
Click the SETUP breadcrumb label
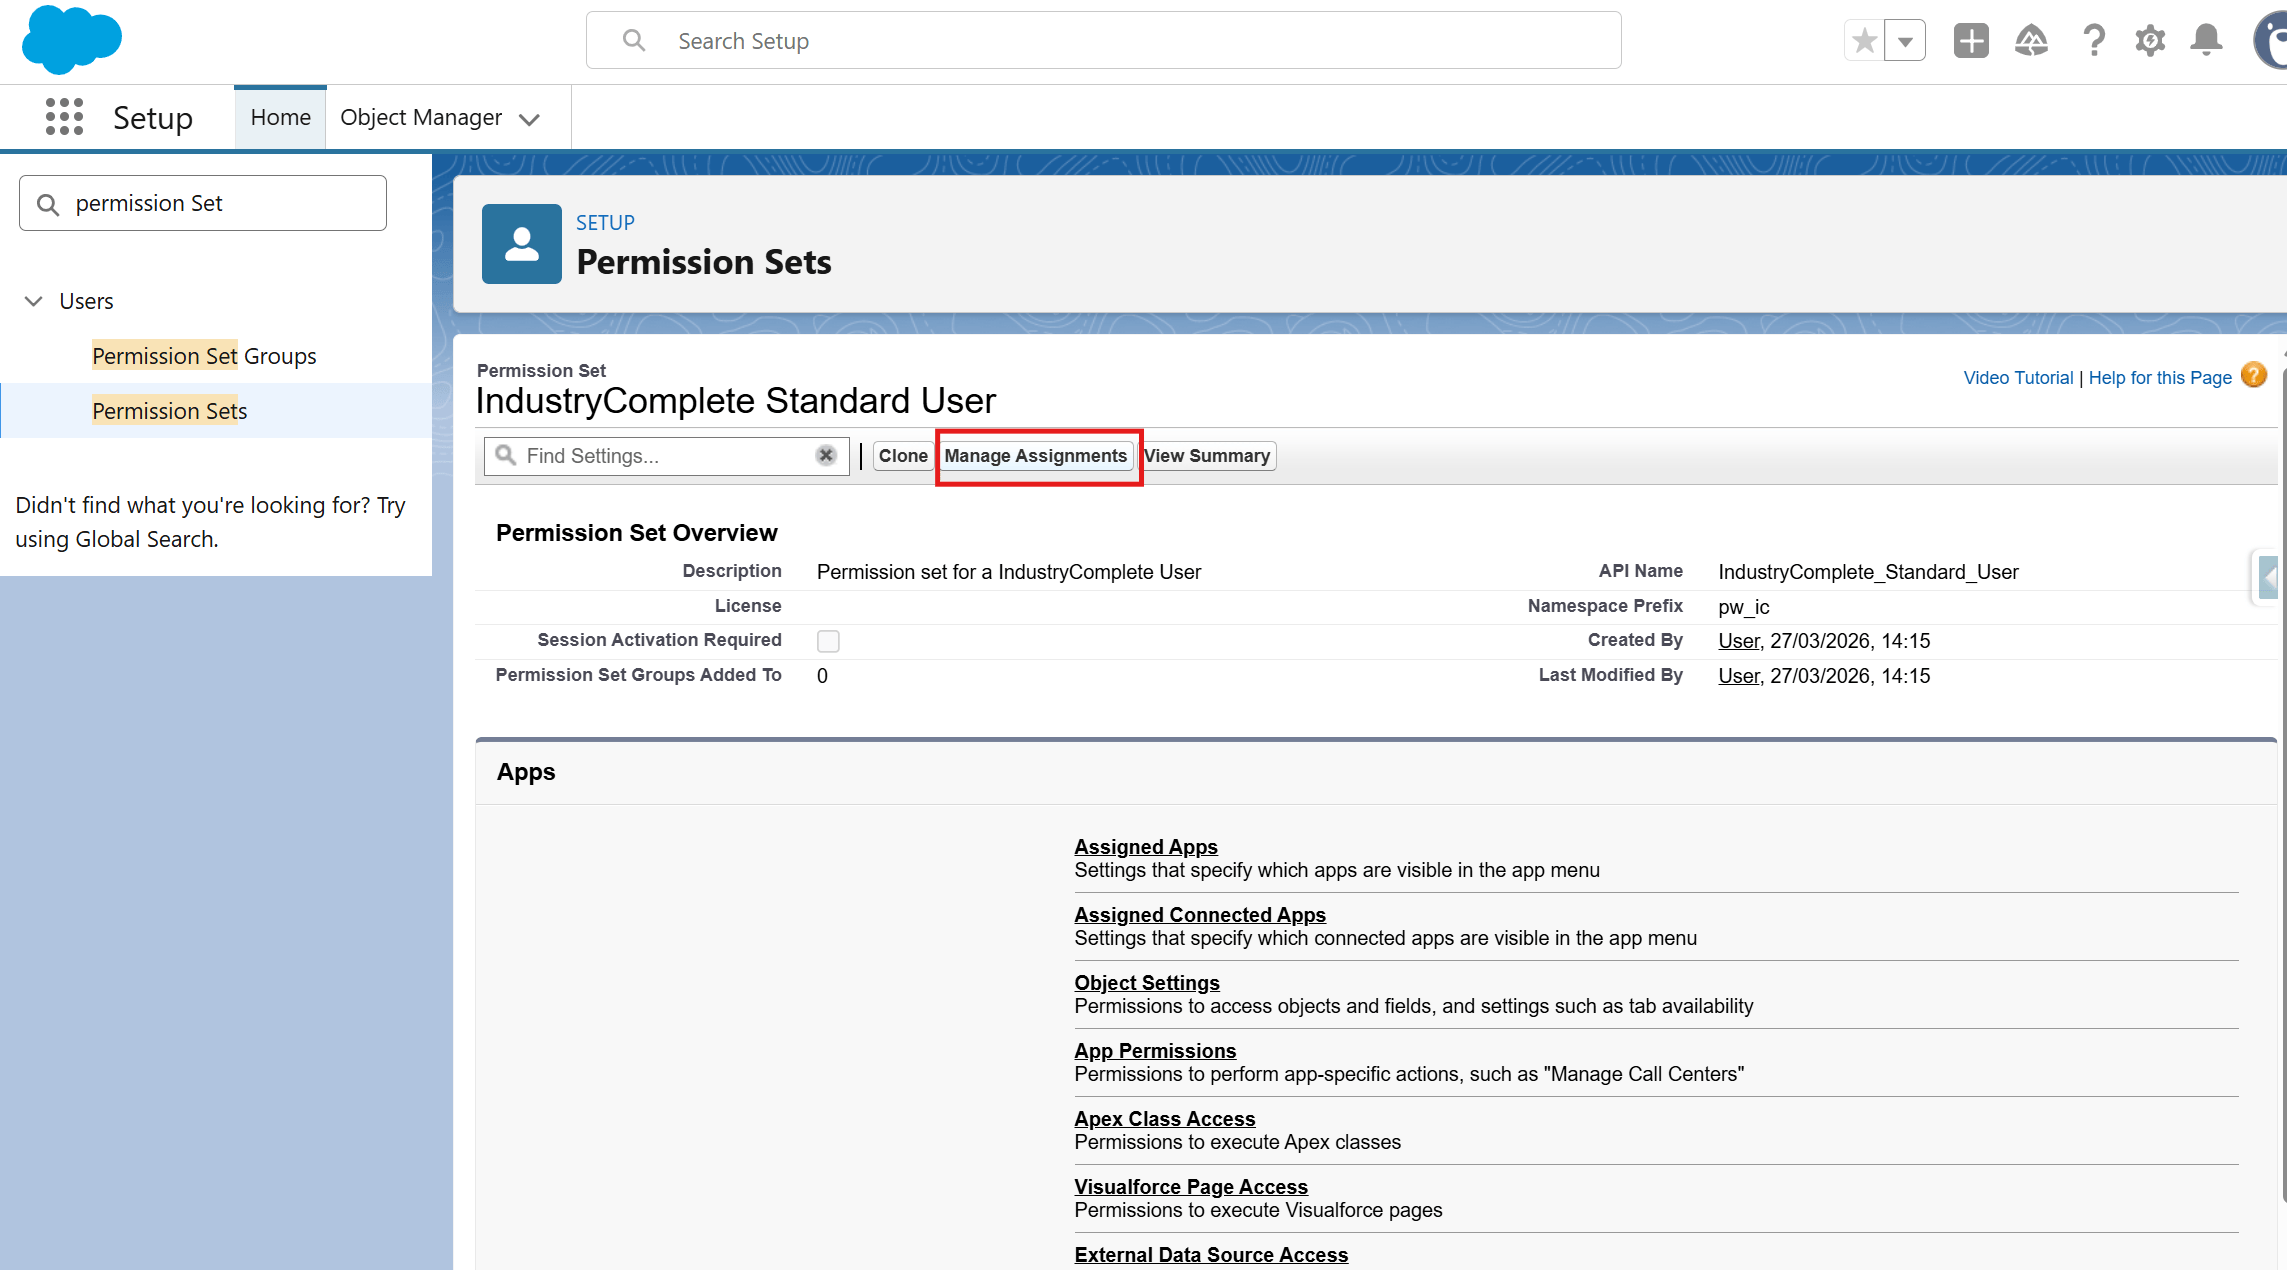(605, 223)
